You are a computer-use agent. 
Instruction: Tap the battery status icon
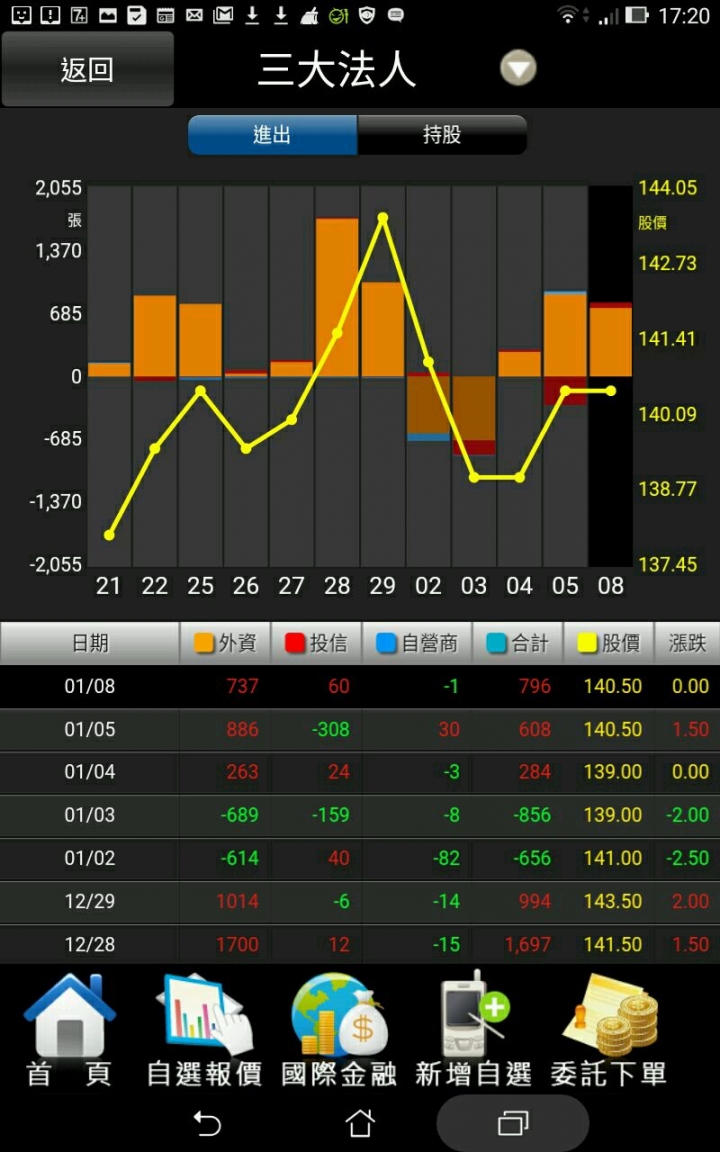(637, 15)
